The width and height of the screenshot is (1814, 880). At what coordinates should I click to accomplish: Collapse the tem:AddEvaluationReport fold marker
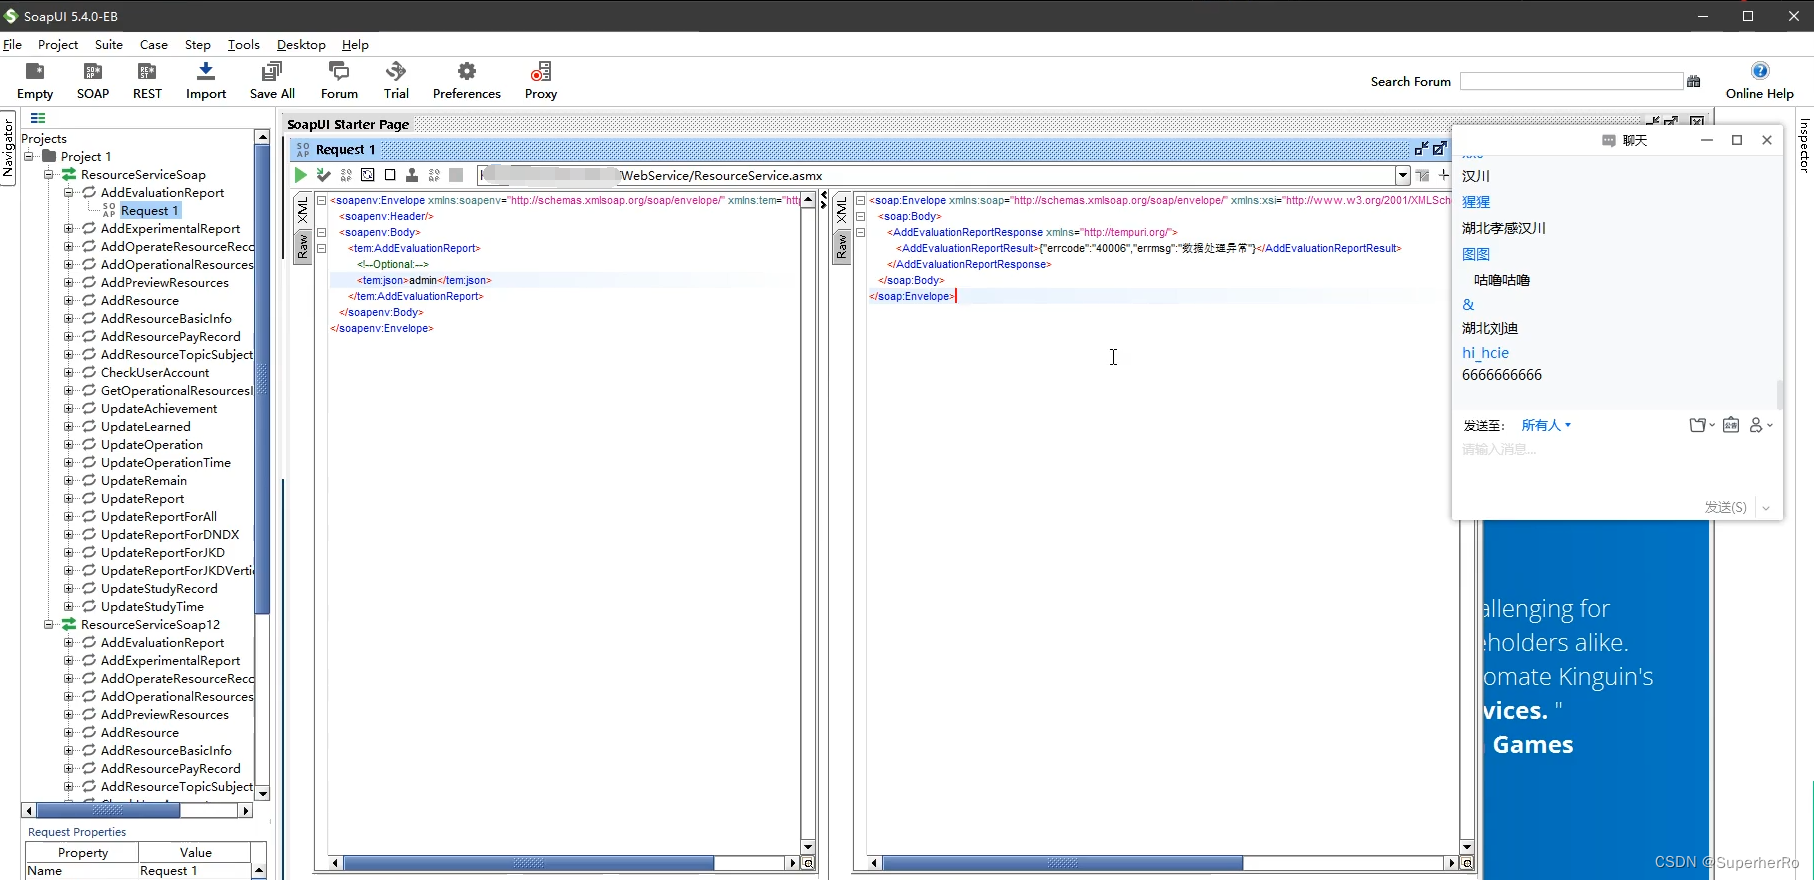322,248
